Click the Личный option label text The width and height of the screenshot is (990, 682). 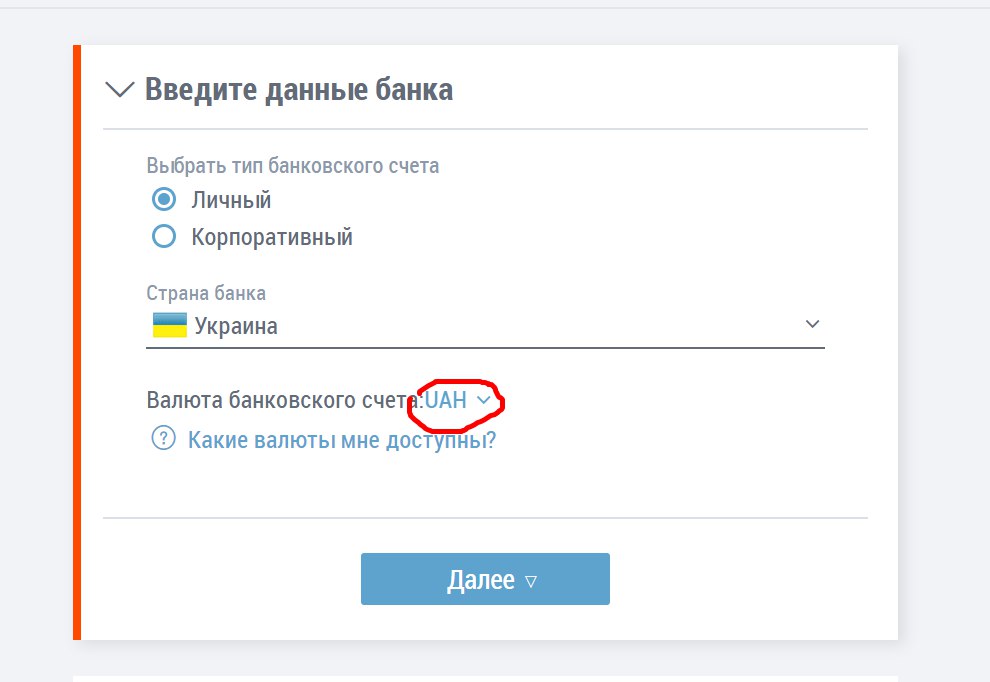[x=231, y=200]
